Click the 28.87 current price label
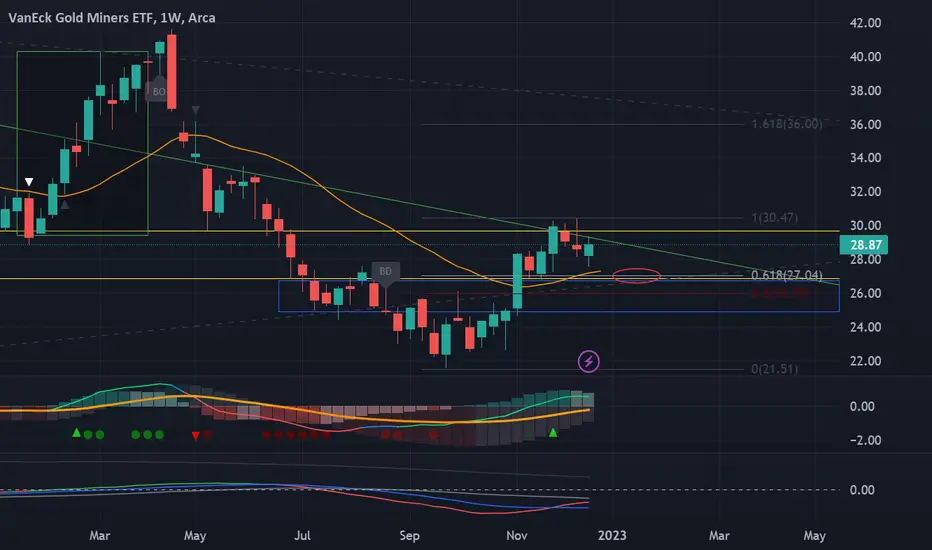932x550 pixels. point(864,245)
